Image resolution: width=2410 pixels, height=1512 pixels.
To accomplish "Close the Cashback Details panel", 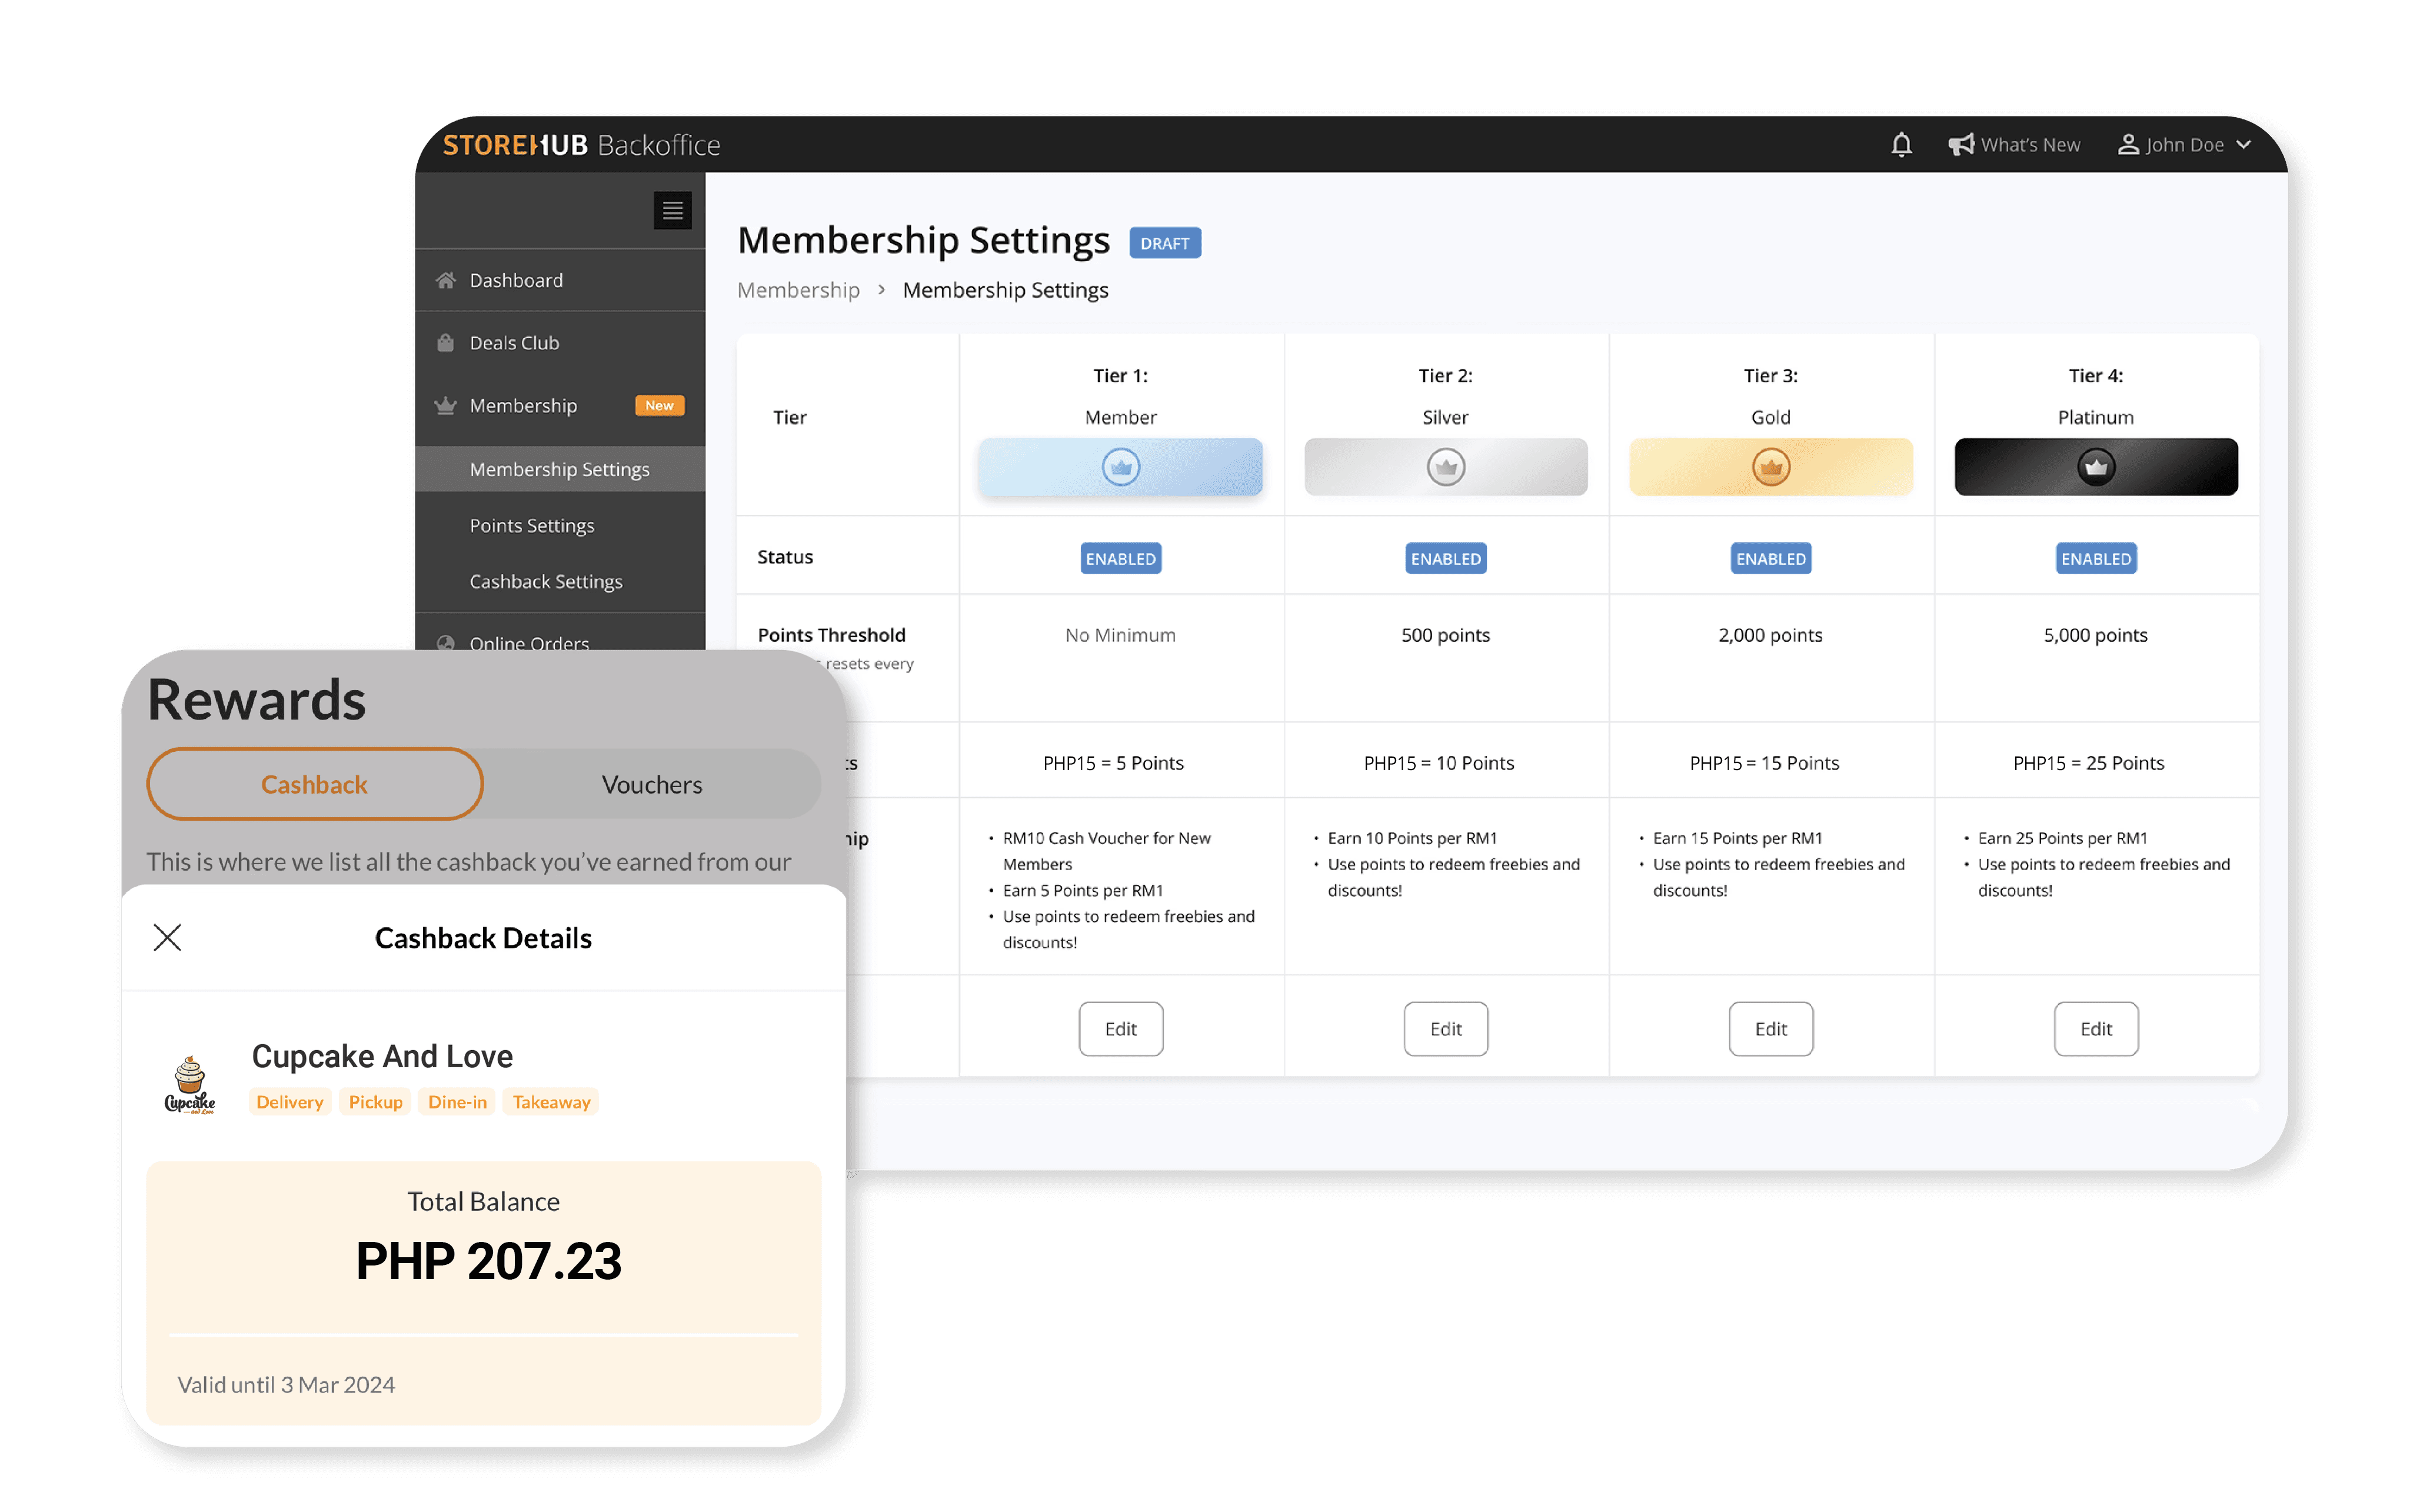I will click(x=167, y=937).
